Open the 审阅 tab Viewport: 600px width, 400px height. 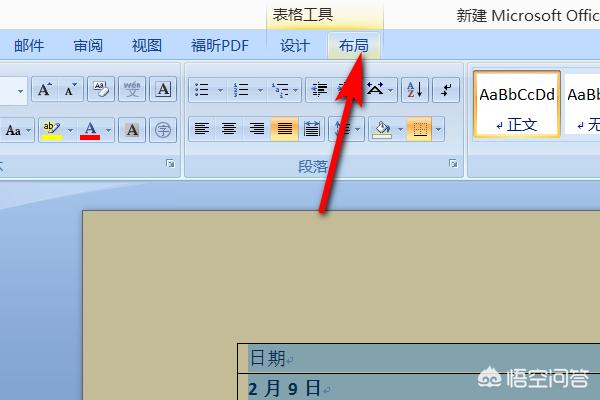coord(88,46)
